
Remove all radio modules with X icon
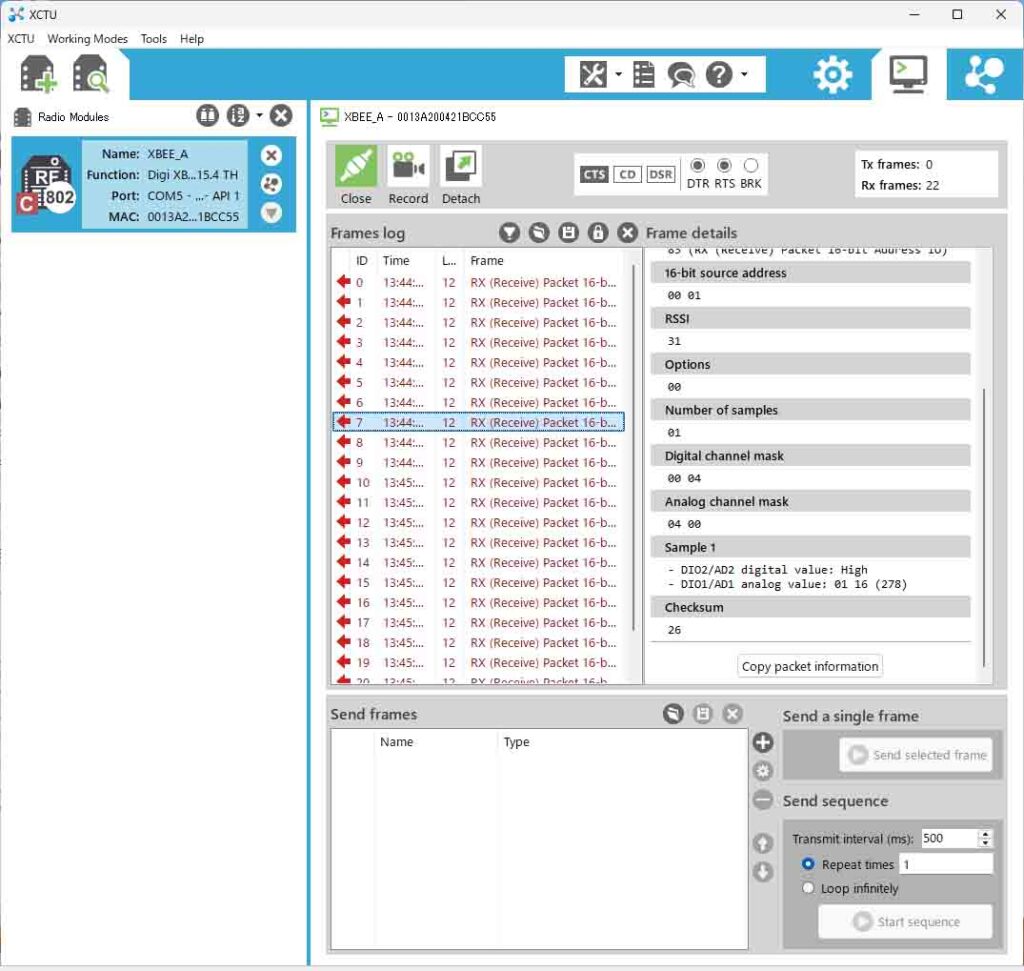coord(281,116)
